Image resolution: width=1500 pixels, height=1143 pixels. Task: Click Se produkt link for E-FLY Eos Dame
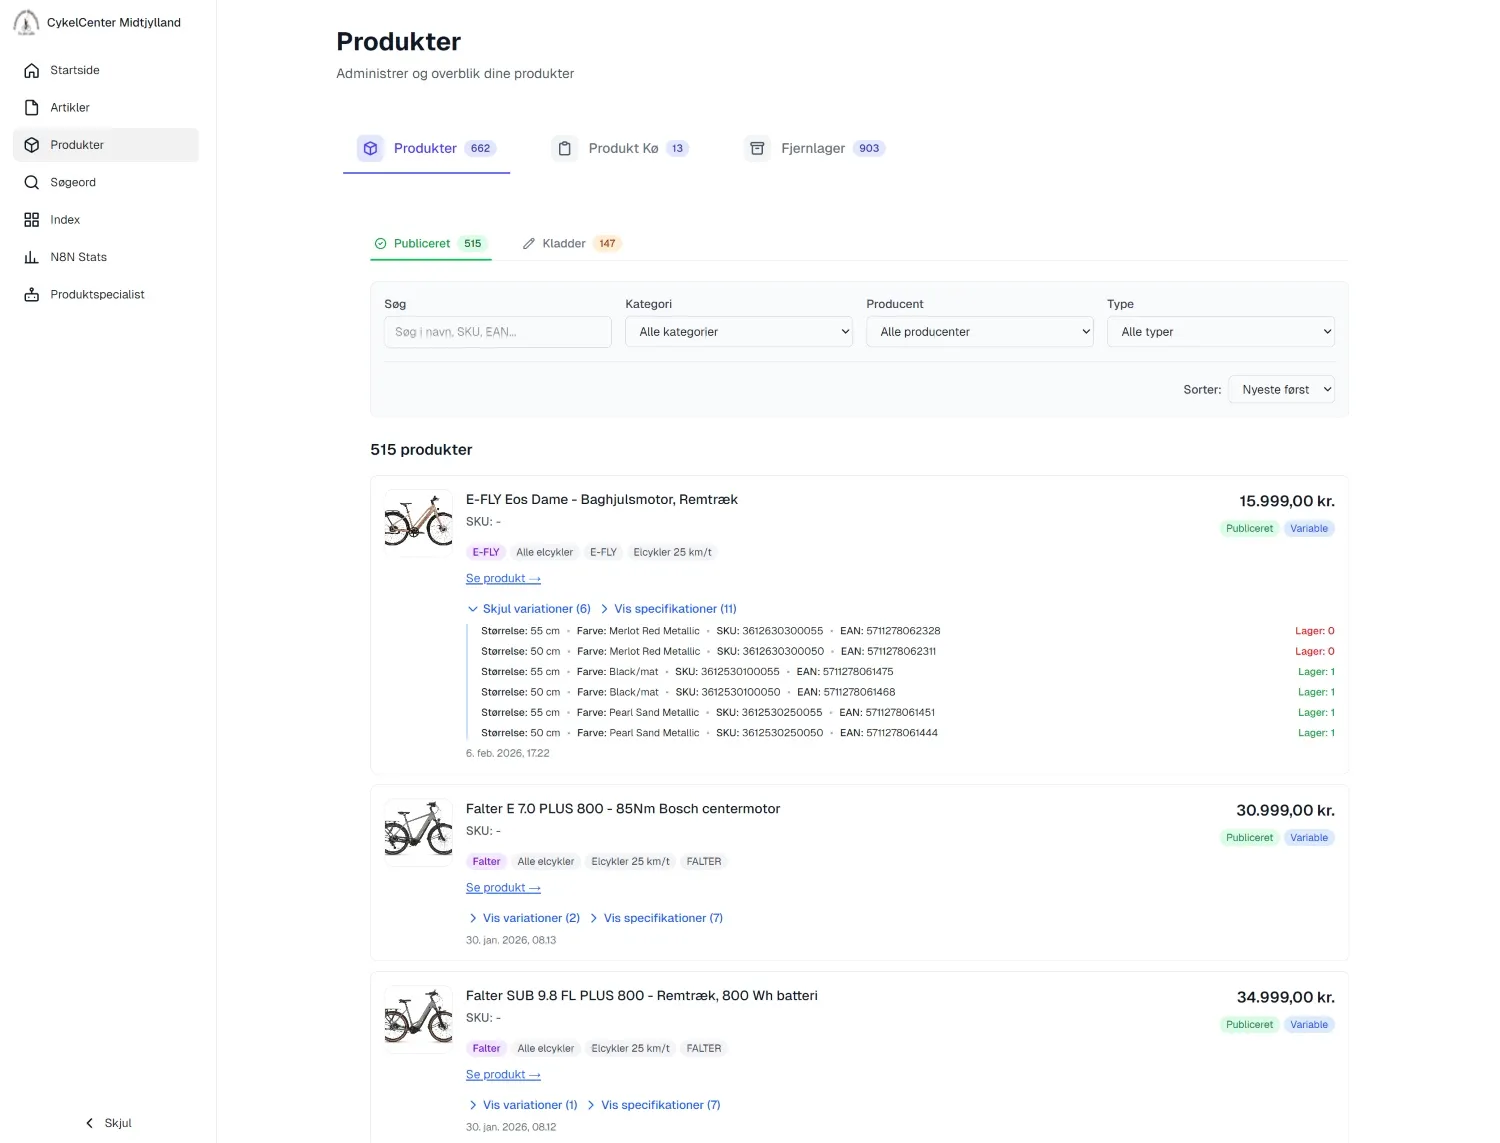tap(503, 579)
